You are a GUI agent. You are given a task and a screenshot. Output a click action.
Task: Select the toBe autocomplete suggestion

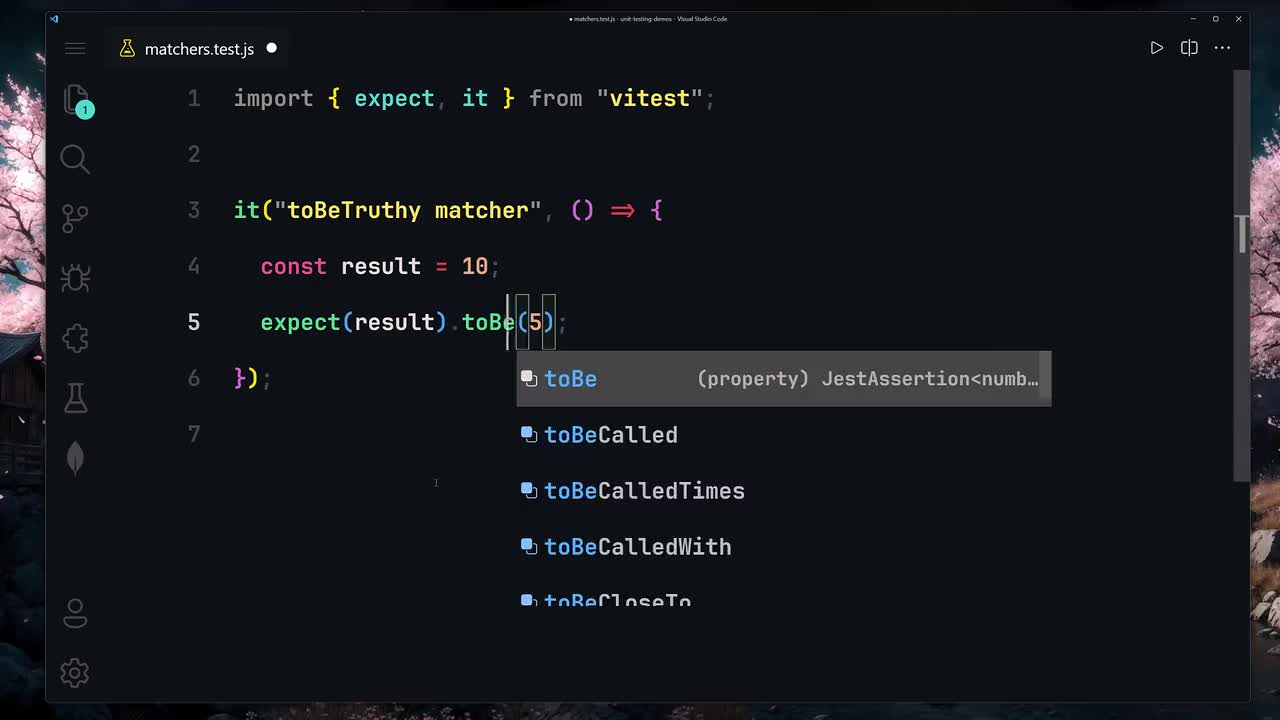[784, 379]
